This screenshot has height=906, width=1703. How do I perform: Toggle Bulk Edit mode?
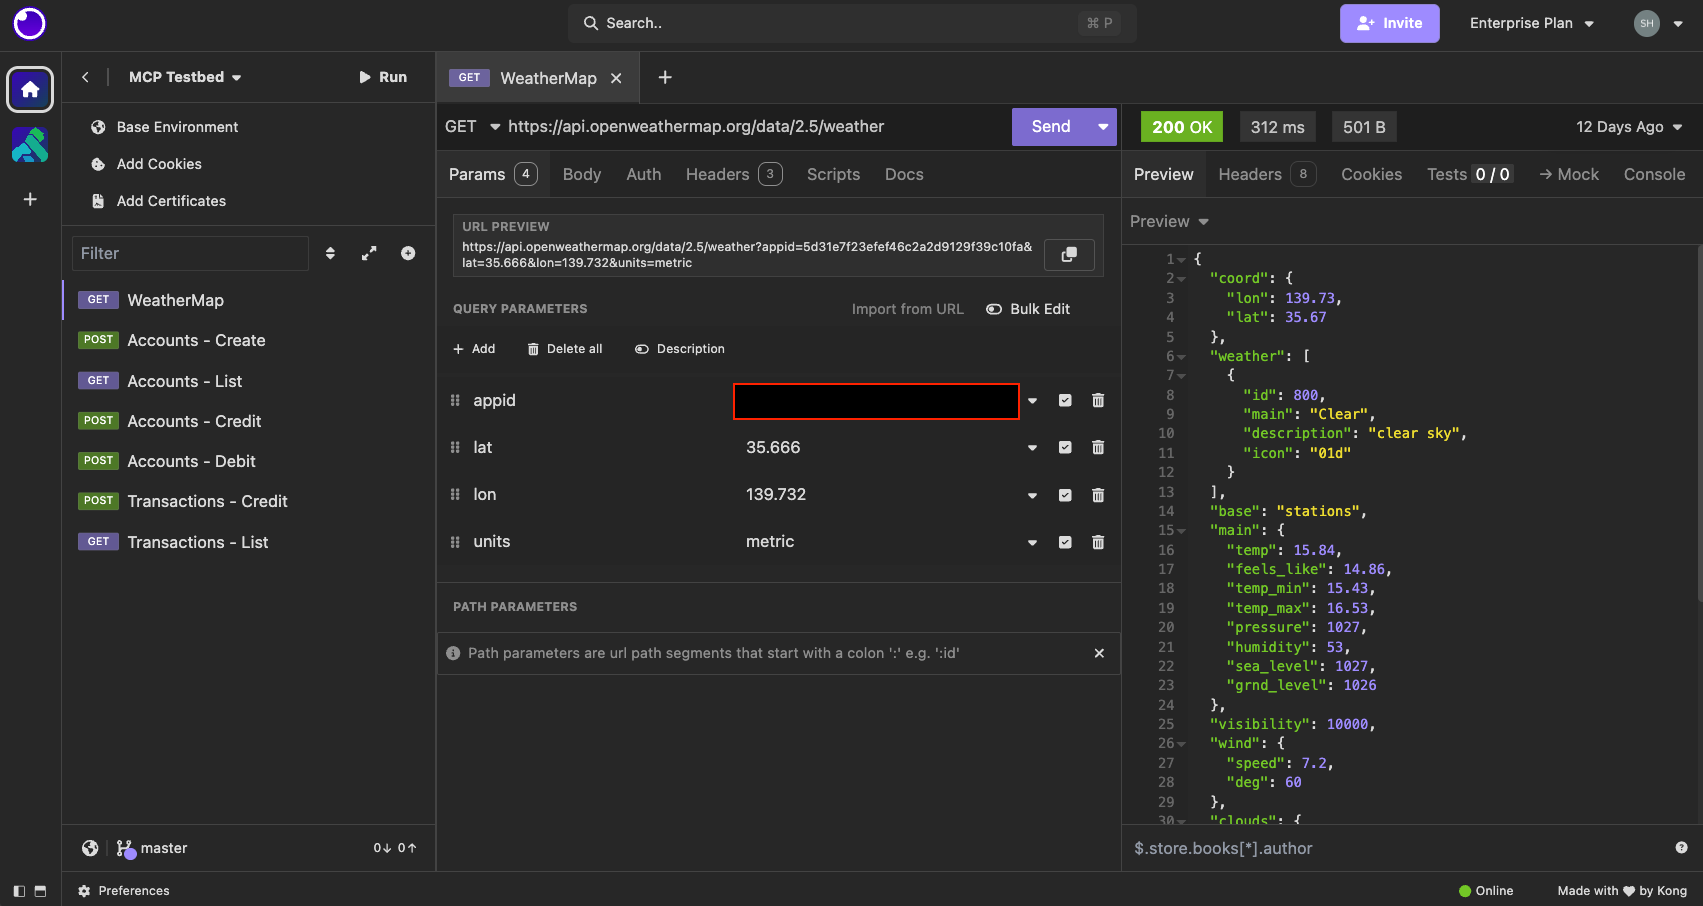click(x=1028, y=309)
